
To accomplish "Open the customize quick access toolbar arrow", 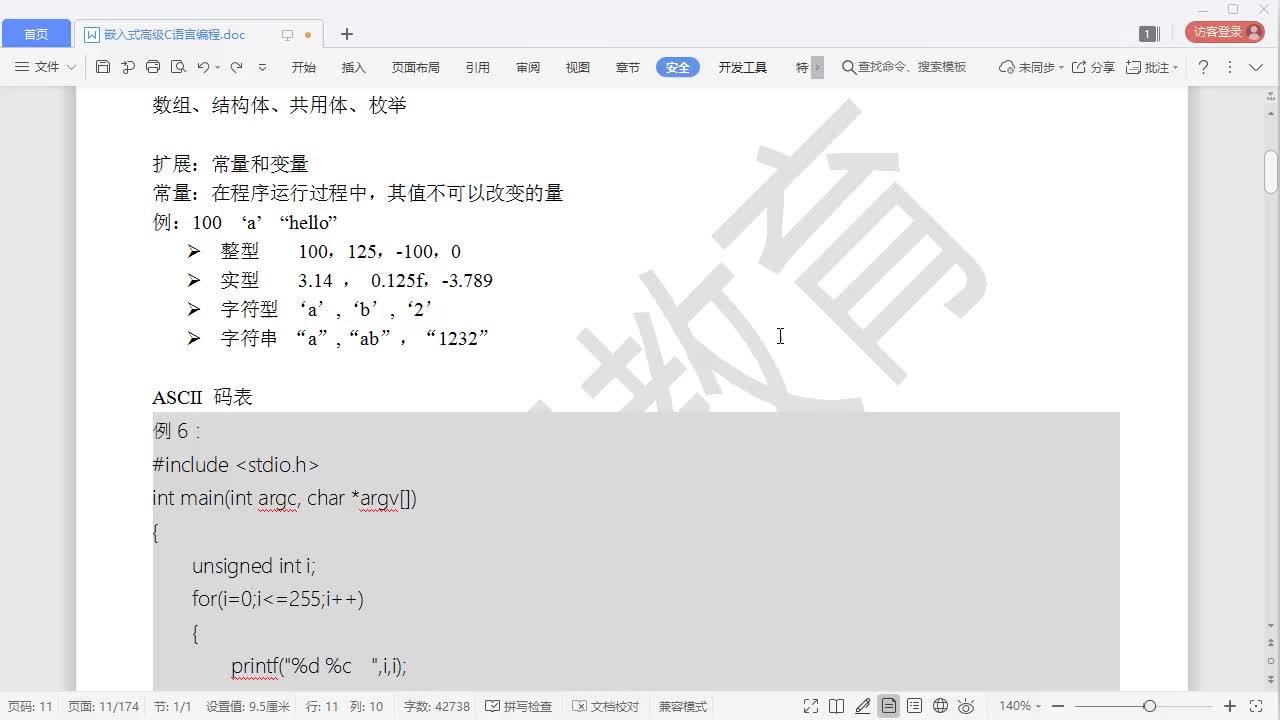I will (x=263, y=67).
